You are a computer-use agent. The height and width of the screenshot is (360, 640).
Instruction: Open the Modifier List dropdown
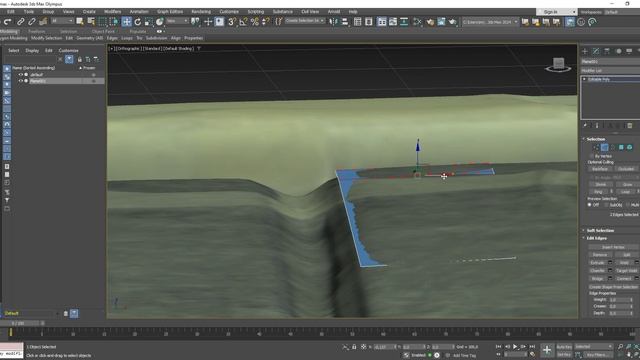[610, 71]
